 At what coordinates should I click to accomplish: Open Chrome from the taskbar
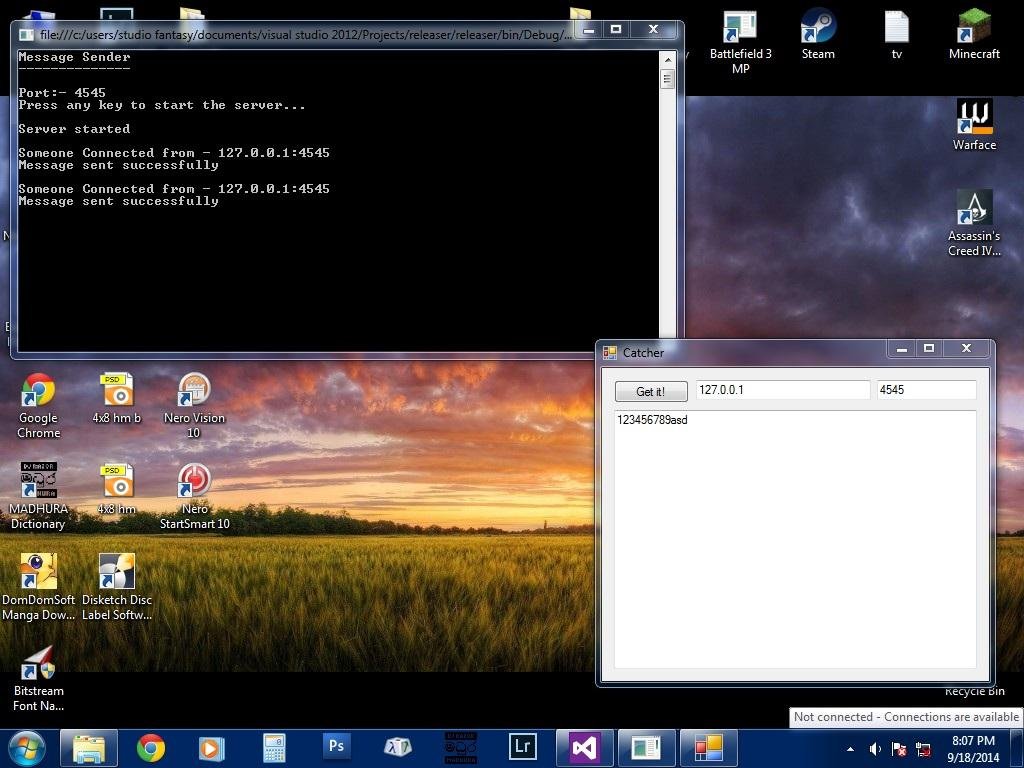tap(150, 748)
